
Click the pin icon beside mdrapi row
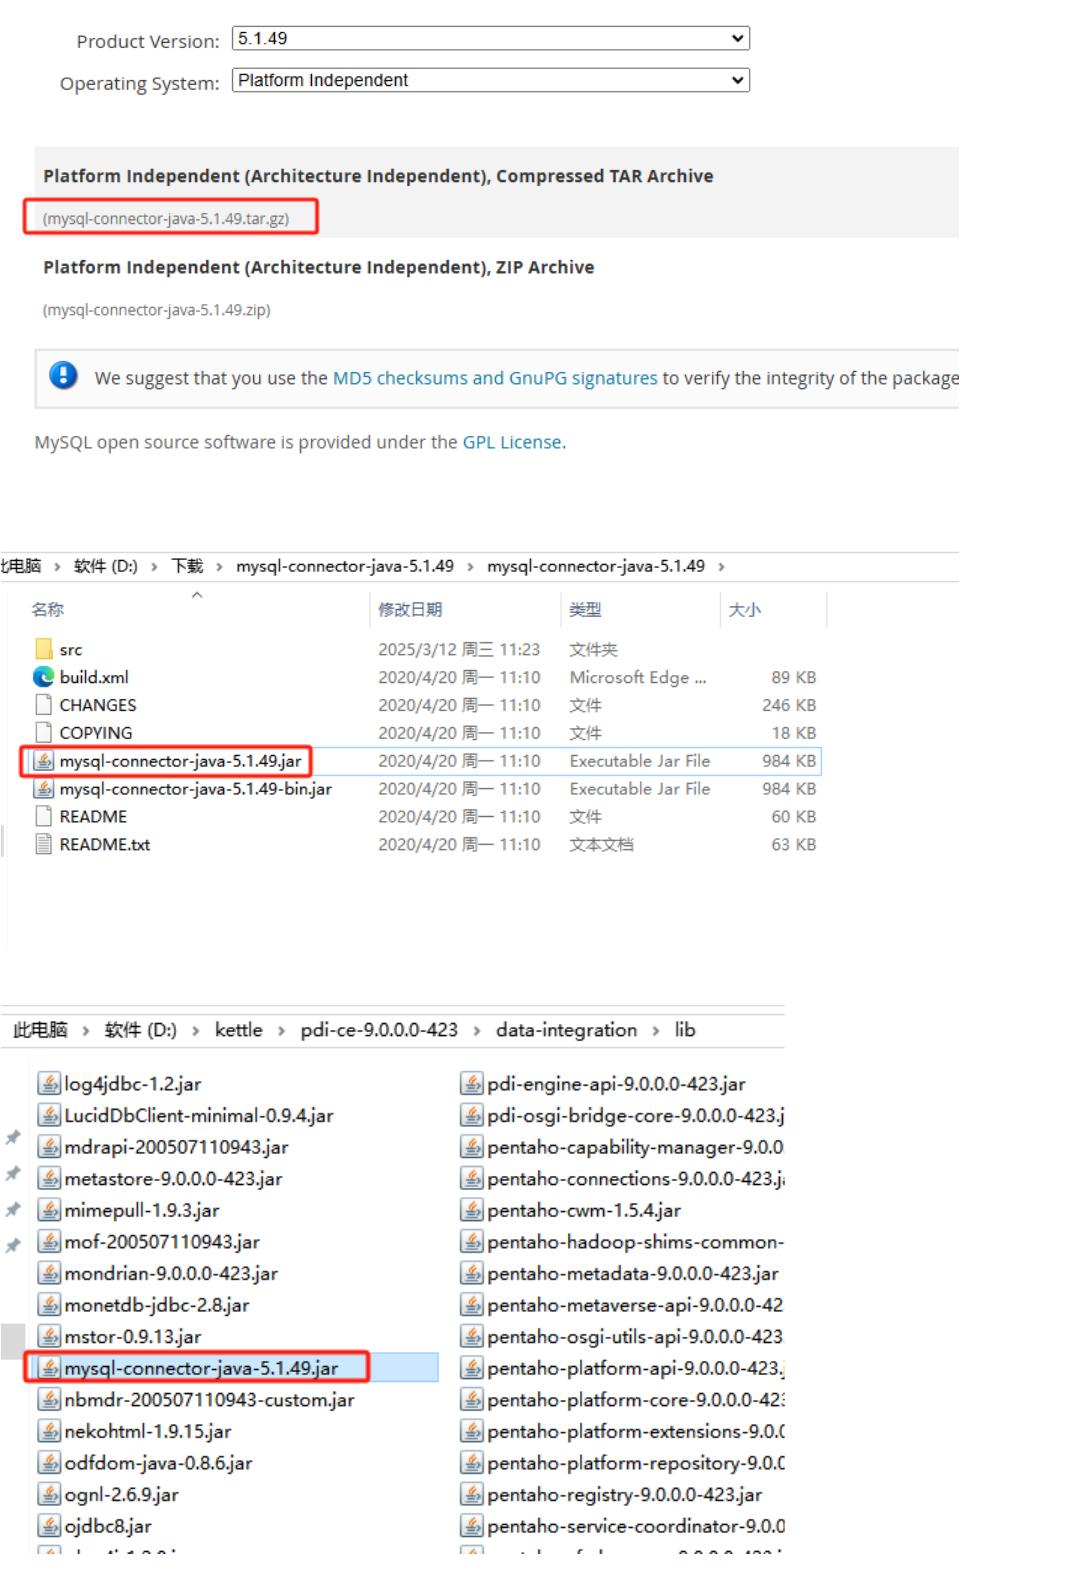(13, 1138)
